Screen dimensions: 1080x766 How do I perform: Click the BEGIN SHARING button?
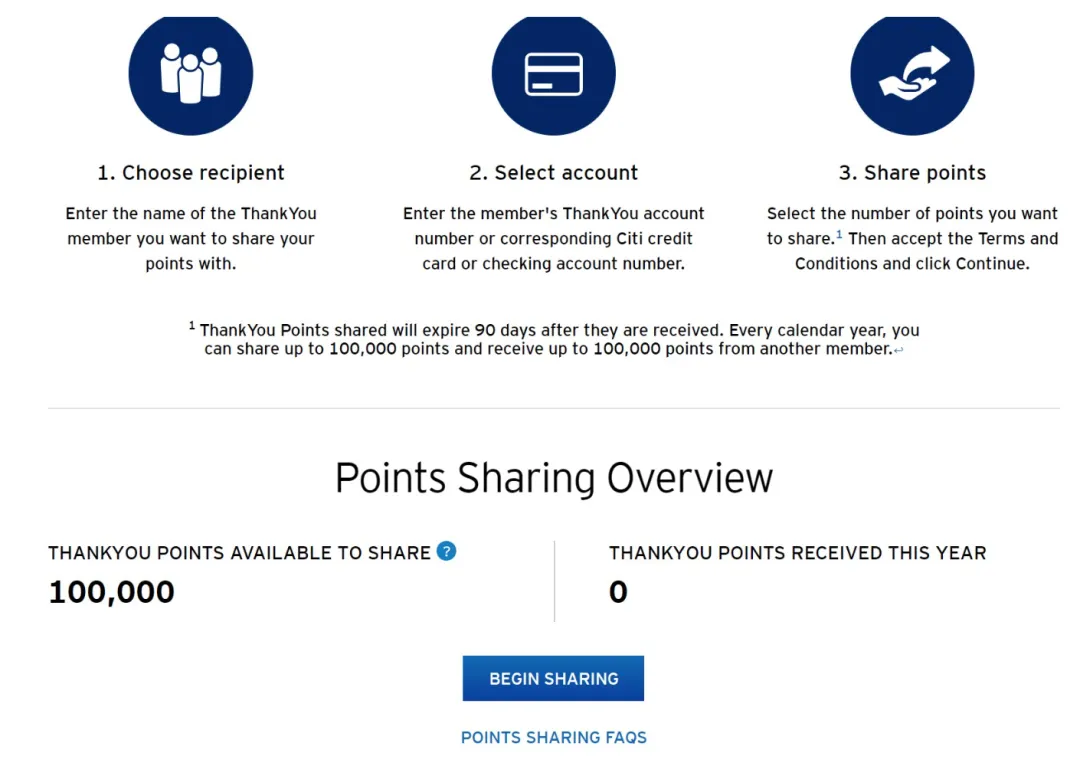point(553,679)
